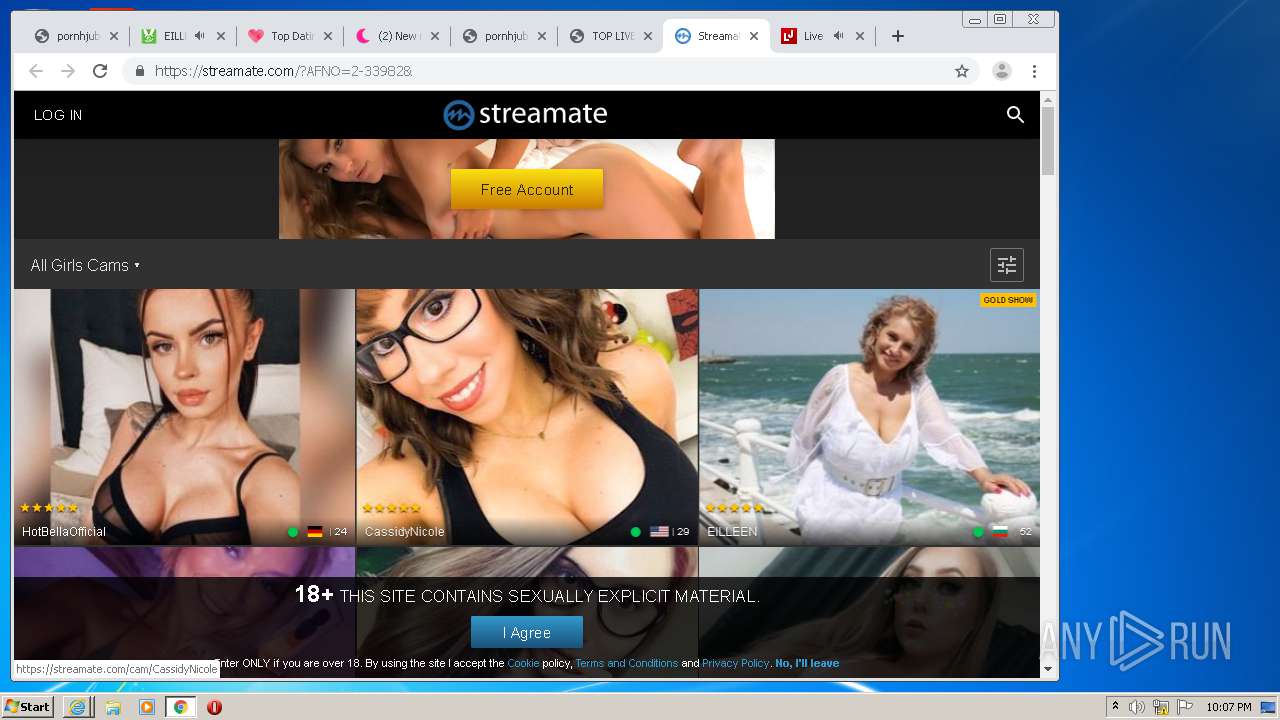Click the site search magnifier icon
The height and width of the screenshot is (720, 1280).
click(x=1015, y=115)
